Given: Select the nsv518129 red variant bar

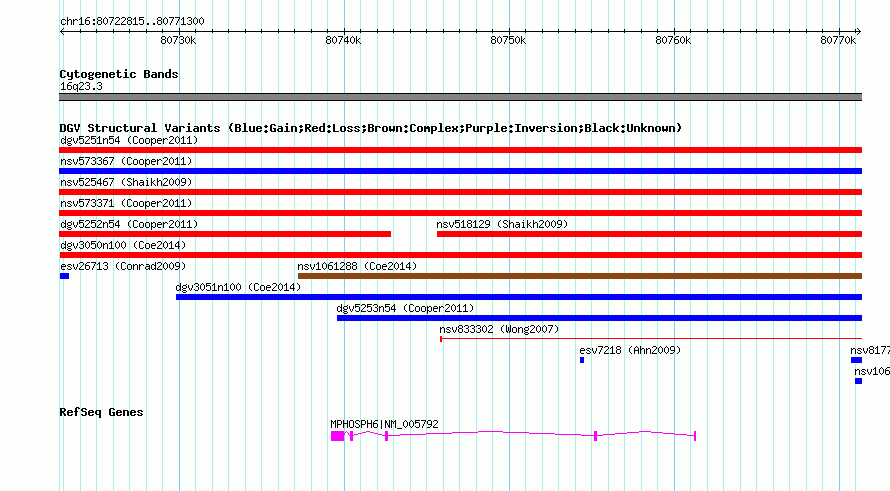Looking at the screenshot, I should pyautogui.click(x=649, y=234).
